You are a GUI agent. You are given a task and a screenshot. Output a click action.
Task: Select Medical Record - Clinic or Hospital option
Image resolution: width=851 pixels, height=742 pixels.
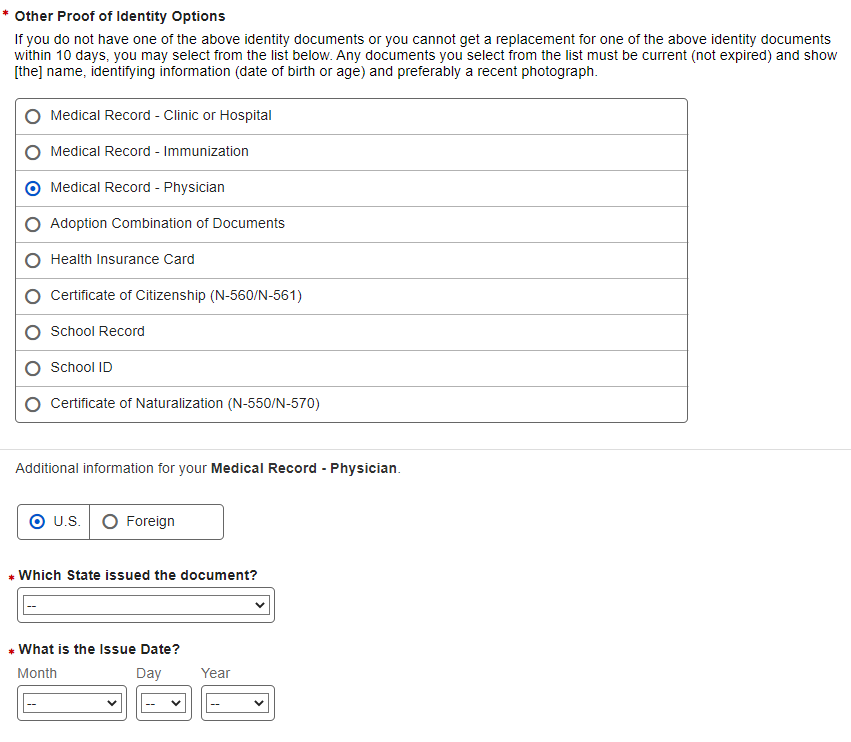coord(33,116)
